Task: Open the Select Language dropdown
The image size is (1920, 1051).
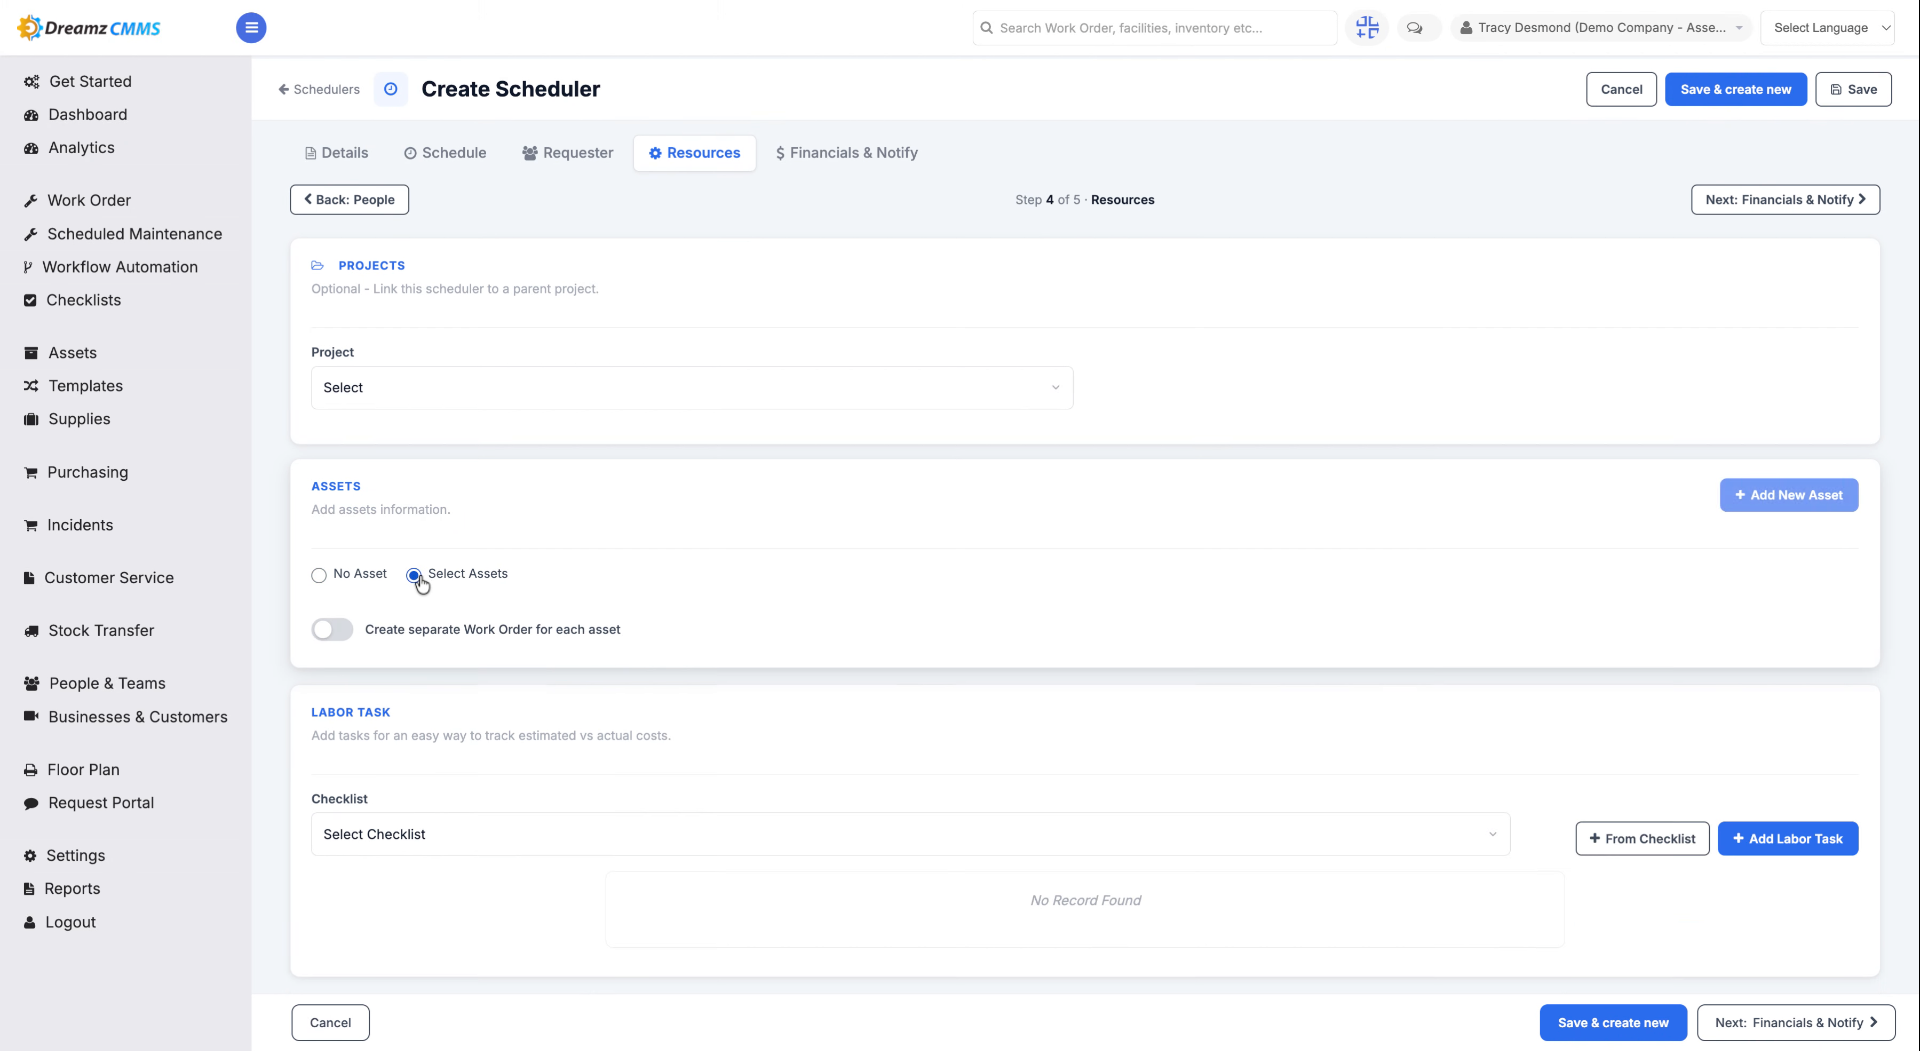Action: click(x=1827, y=28)
